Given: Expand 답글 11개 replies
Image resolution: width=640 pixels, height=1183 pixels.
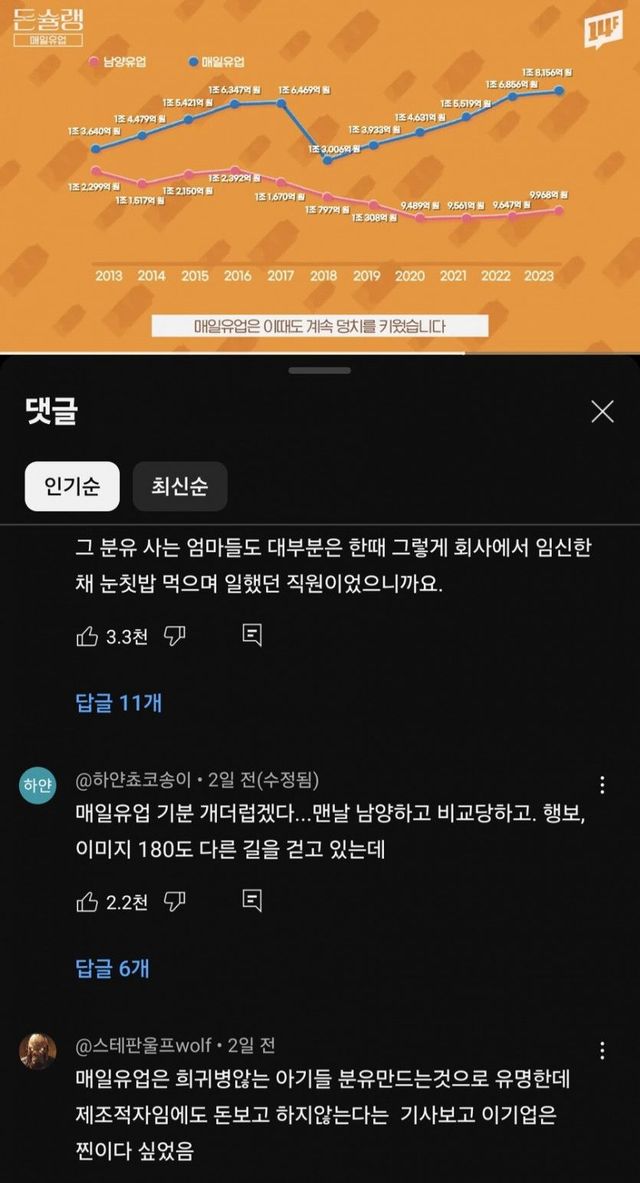Looking at the screenshot, I should (119, 703).
